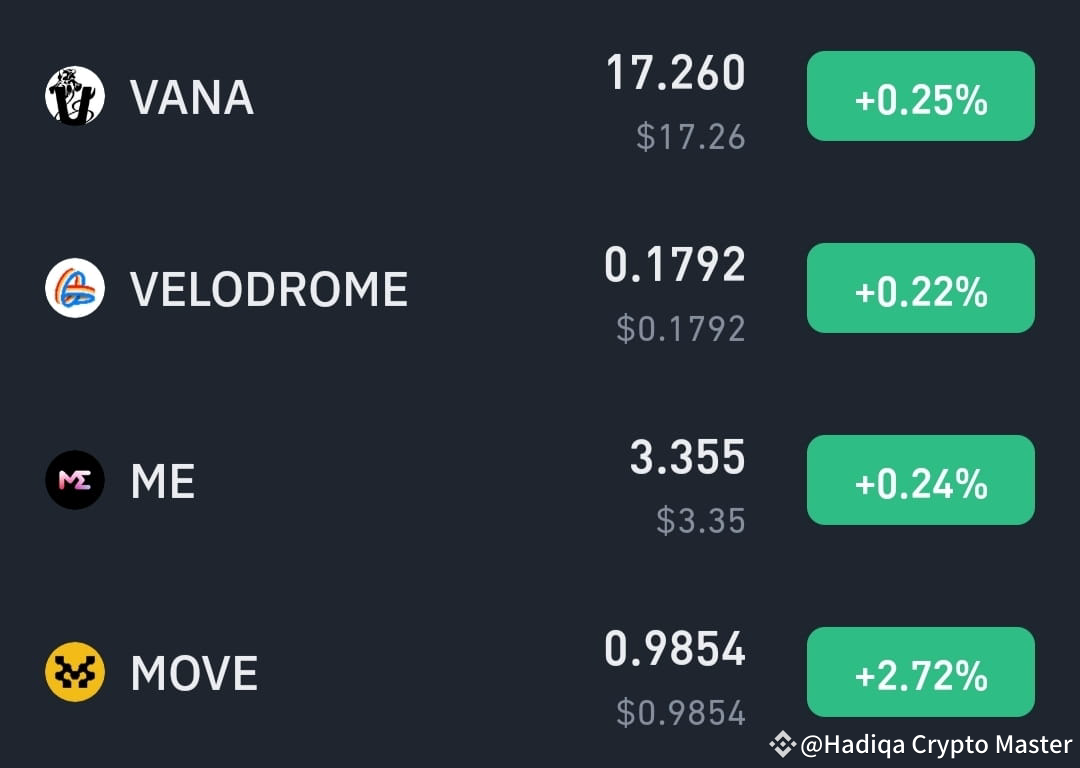Select the VANA price 17.260
This screenshot has height=768, width=1080.
676,73
